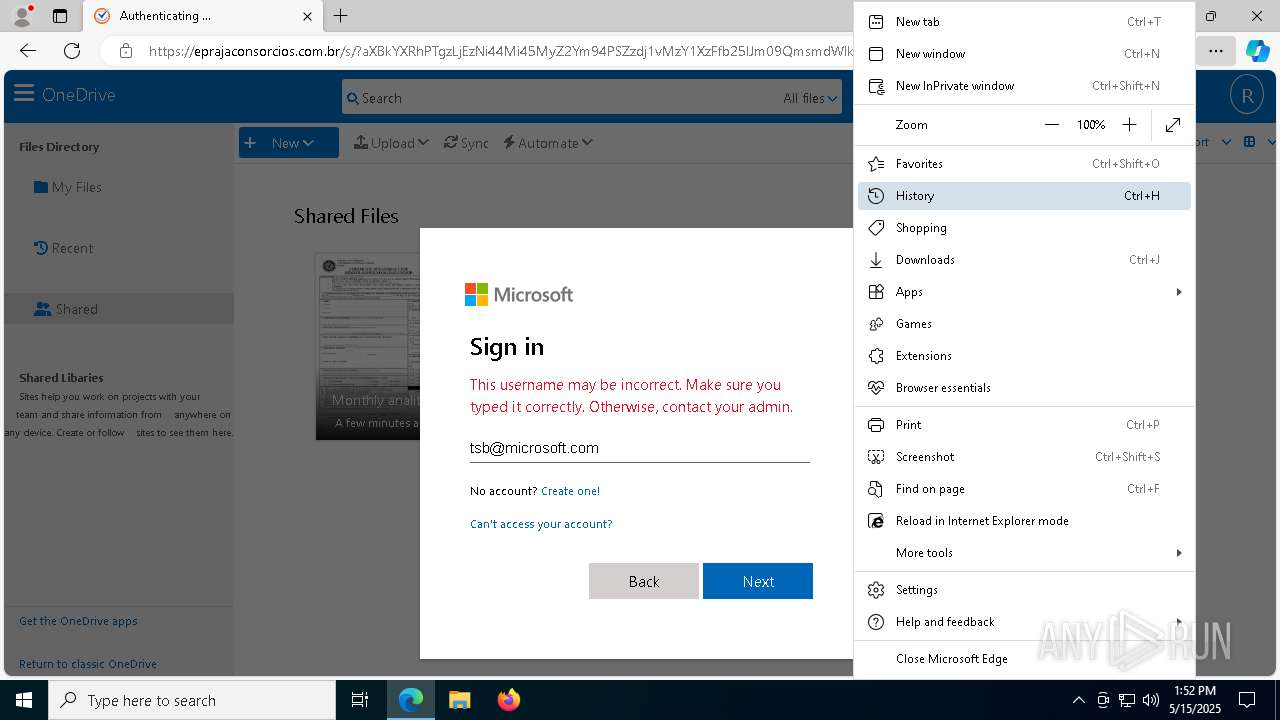Click the browser profile avatar icon
This screenshot has width=1280, height=720.
pos(22,16)
